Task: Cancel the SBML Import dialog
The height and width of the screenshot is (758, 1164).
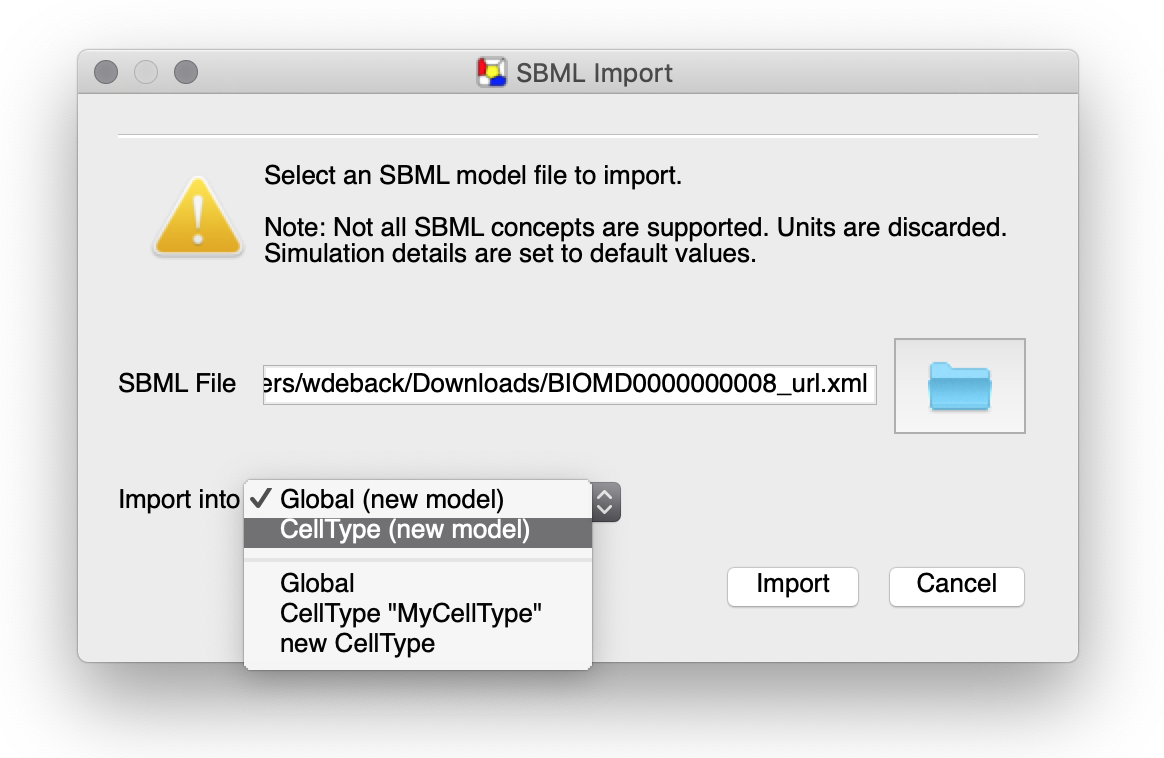Action: click(957, 586)
